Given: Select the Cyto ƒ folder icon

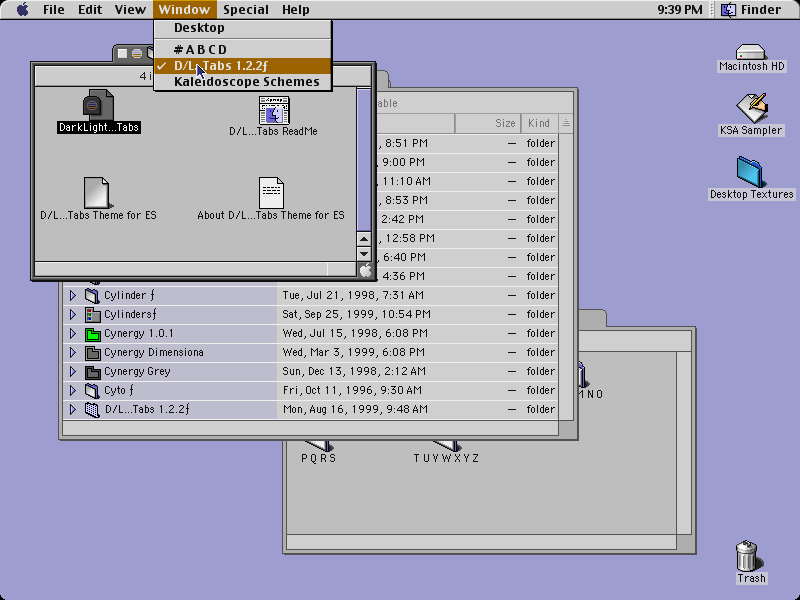Looking at the screenshot, I should pyautogui.click(x=92, y=391).
